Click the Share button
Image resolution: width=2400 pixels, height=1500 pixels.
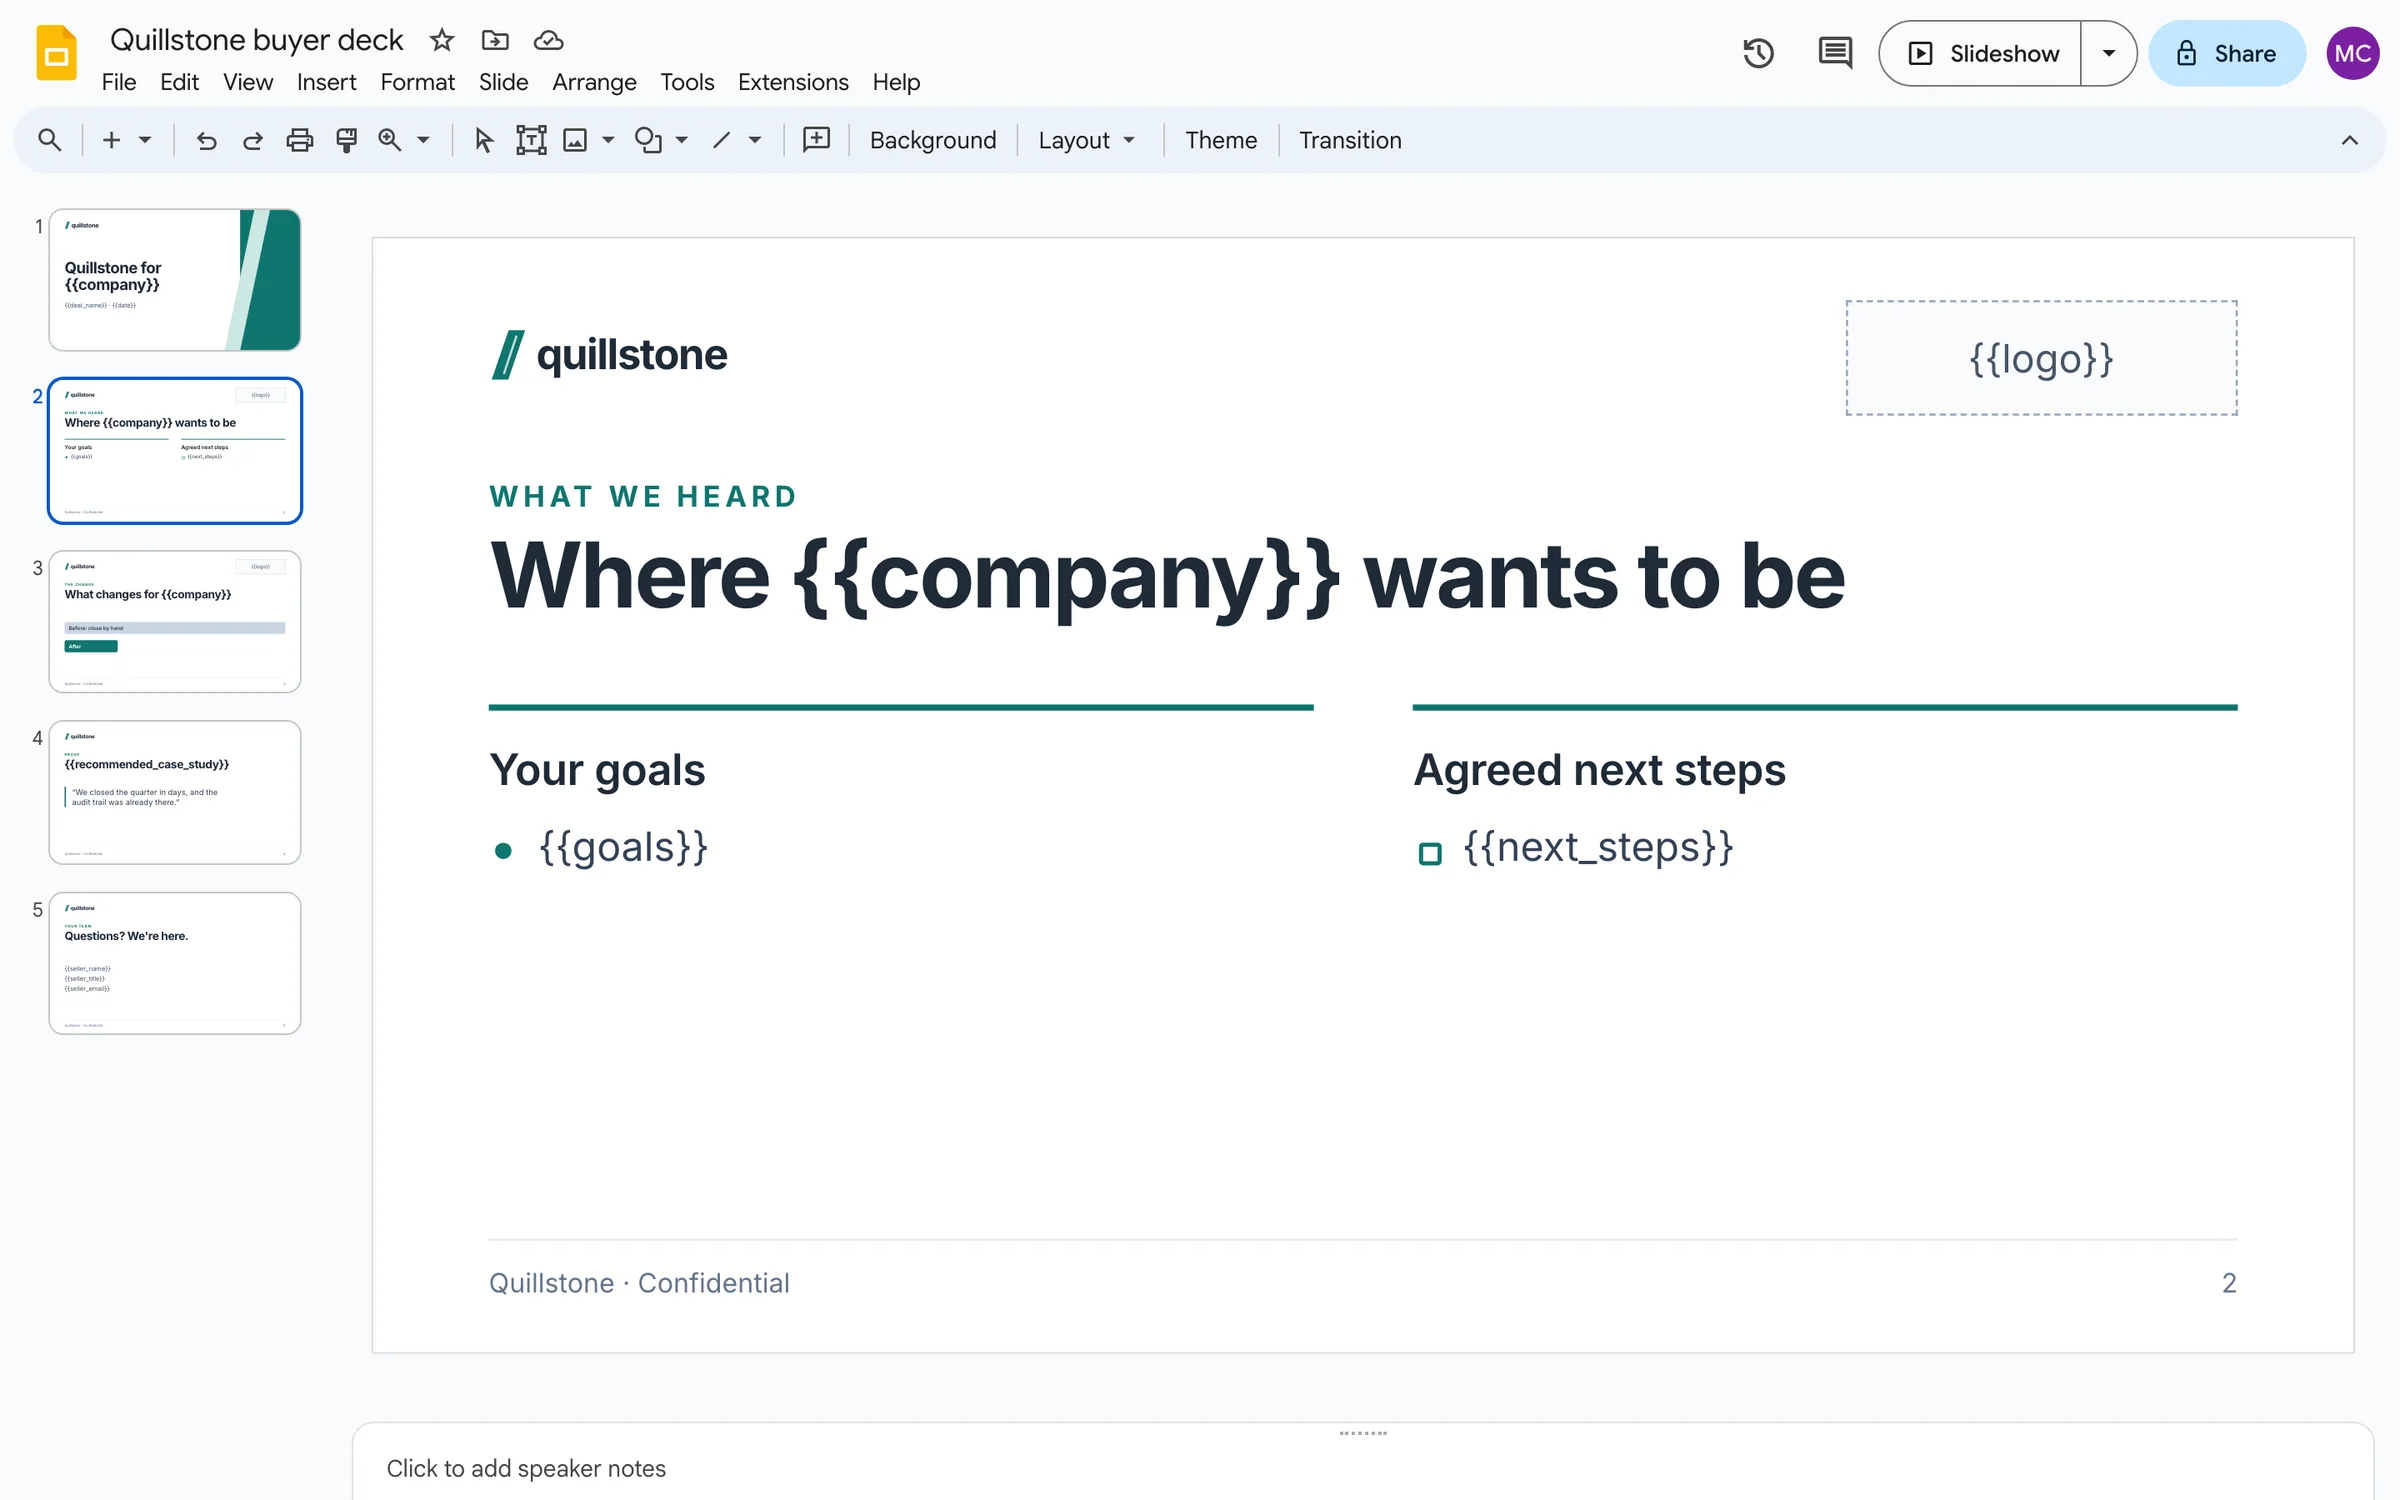[x=2227, y=53]
